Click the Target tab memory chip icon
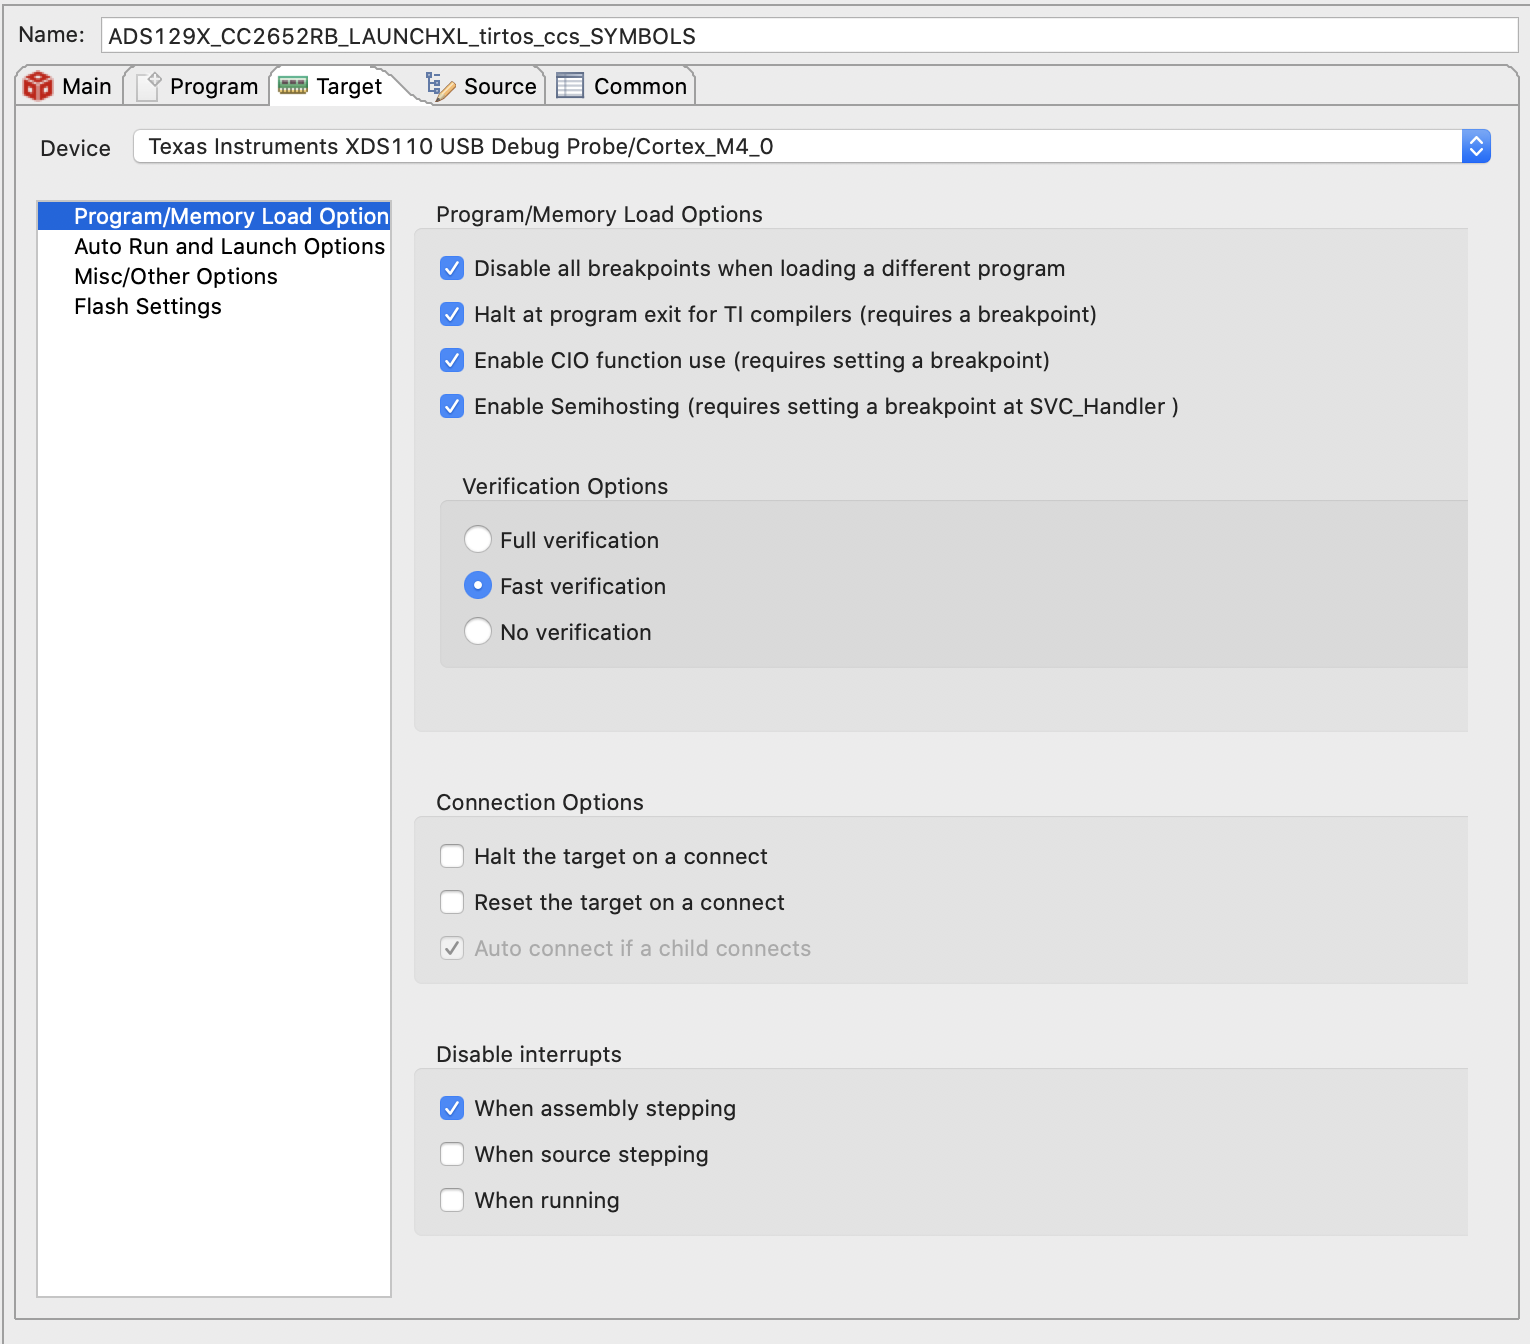 pos(293,86)
